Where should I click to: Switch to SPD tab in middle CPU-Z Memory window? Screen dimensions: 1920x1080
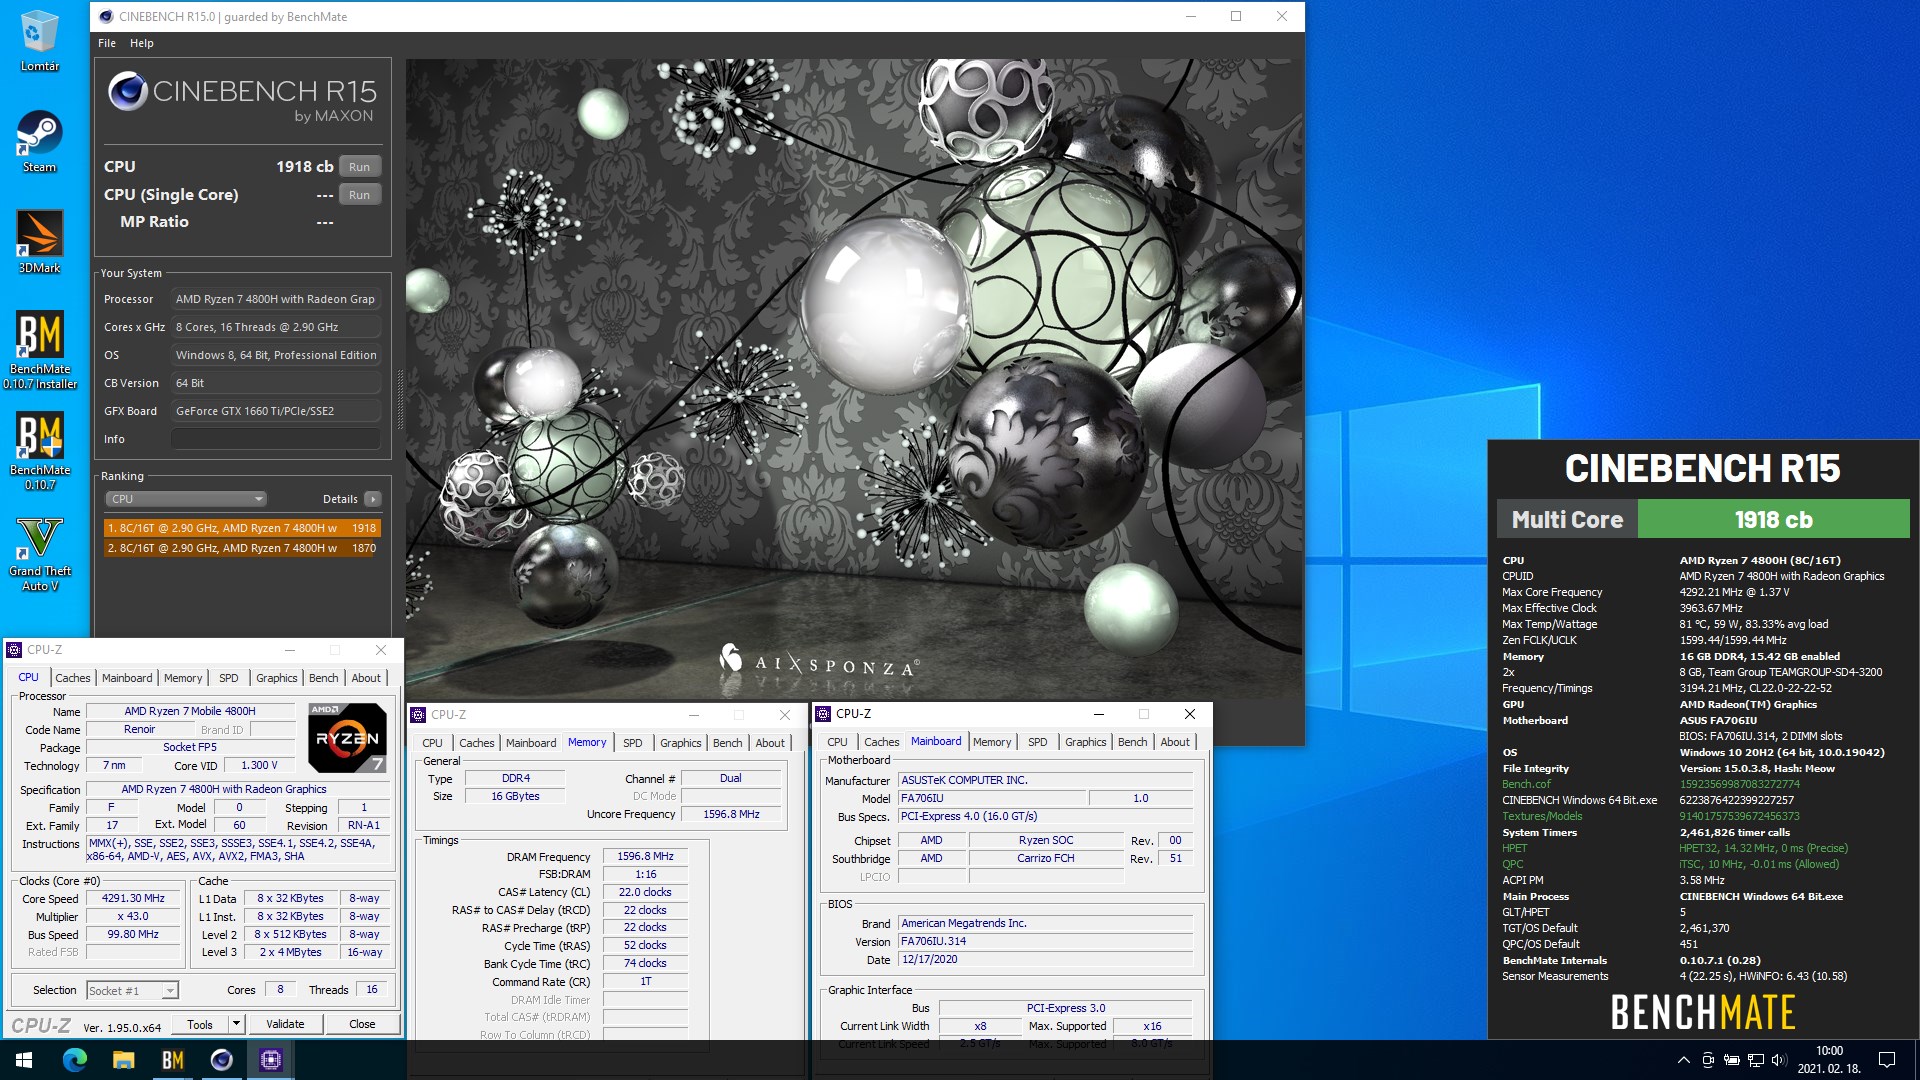coord(633,743)
